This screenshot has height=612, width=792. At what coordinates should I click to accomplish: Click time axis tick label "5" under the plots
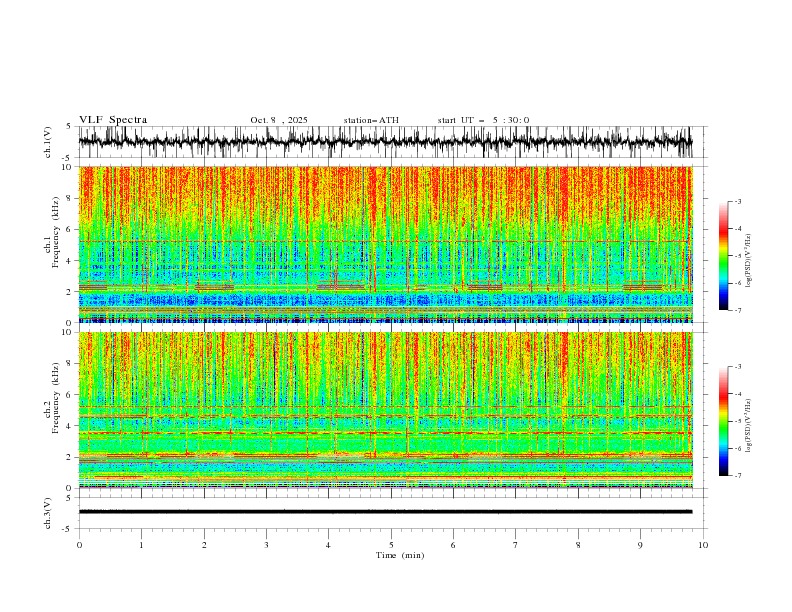(x=391, y=545)
